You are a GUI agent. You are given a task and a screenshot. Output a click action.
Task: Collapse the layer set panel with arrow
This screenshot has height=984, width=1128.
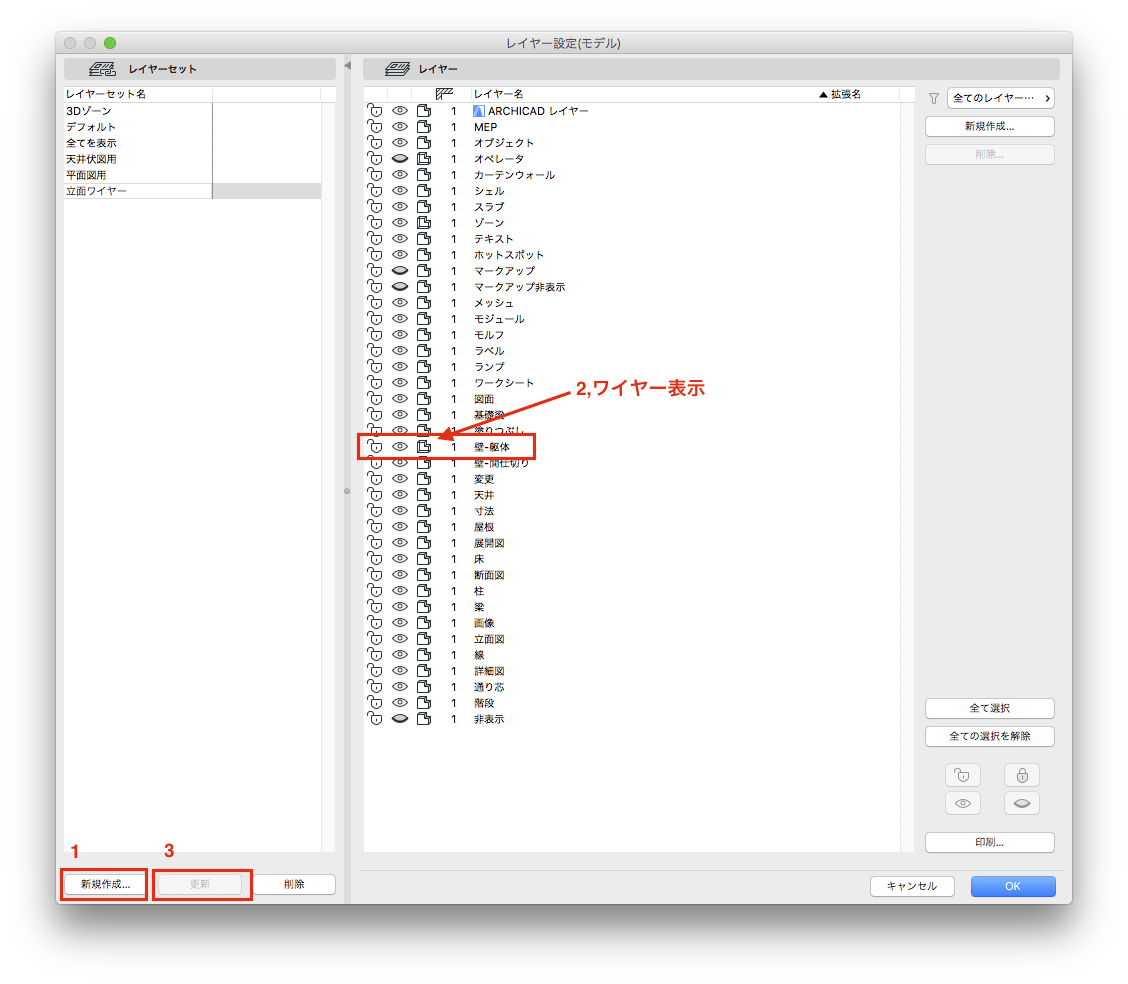pyautogui.click(x=347, y=65)
